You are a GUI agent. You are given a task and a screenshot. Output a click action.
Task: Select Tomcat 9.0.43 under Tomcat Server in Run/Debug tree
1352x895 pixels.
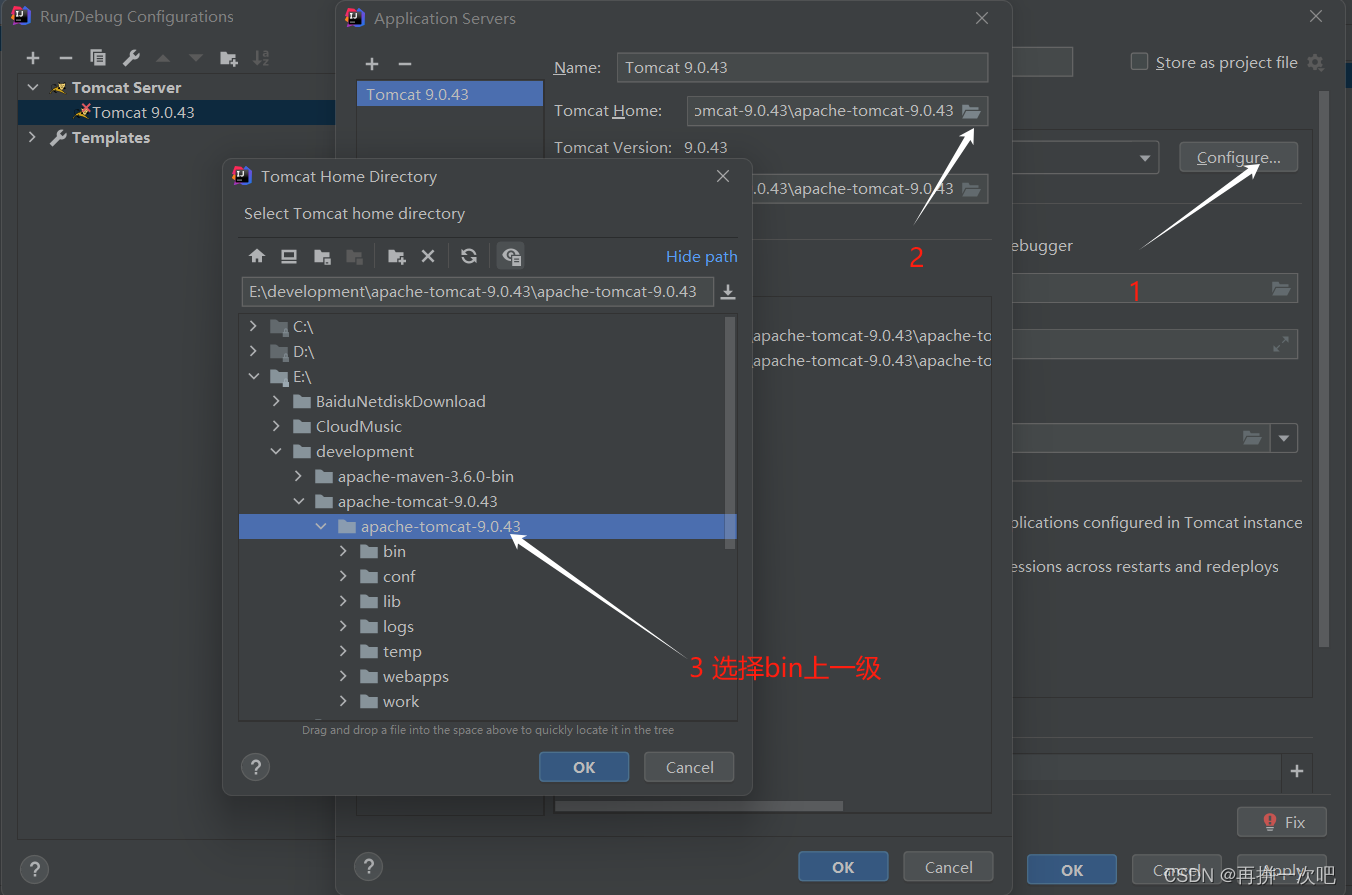[x=143, y=113]
